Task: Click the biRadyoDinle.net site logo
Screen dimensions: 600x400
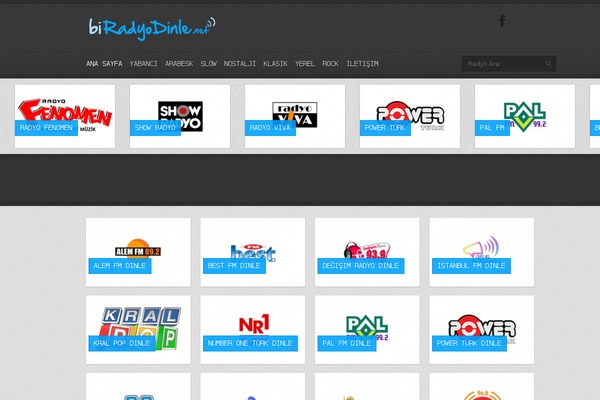Action: tap(152, 28)
